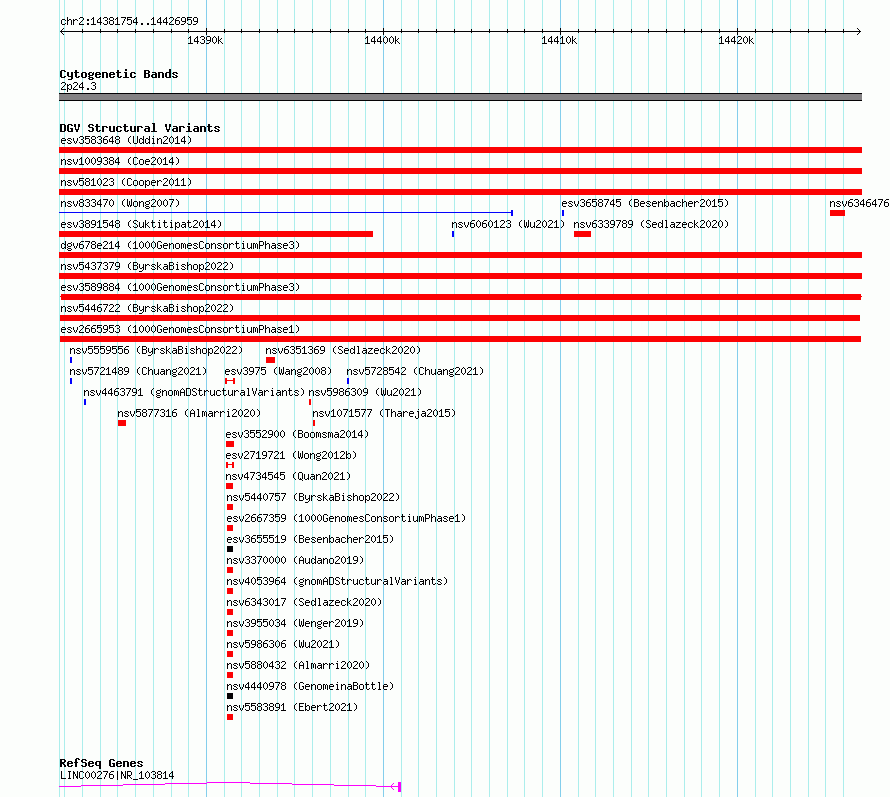This screenshot has width=890, height=797.
Task: Click the nsv5877316 (Almarri2020) label
Action: 189,413
